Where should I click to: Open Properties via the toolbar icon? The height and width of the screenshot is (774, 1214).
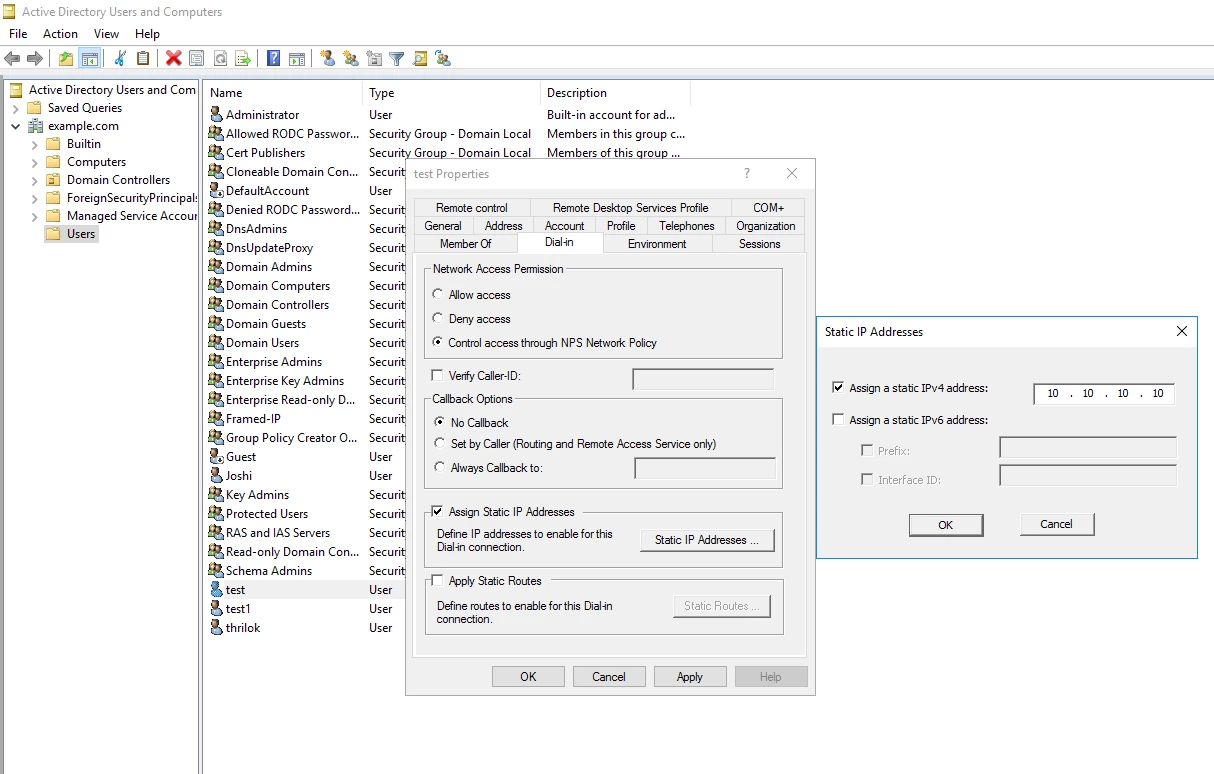click(197, 59)
